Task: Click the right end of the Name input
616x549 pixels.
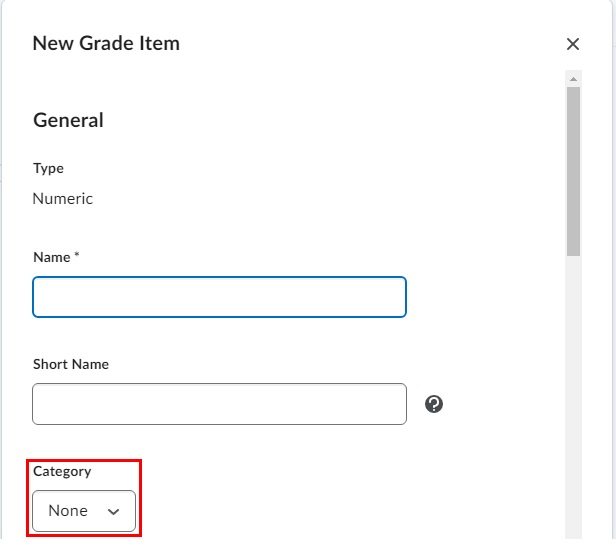Action: pos(398,297)
